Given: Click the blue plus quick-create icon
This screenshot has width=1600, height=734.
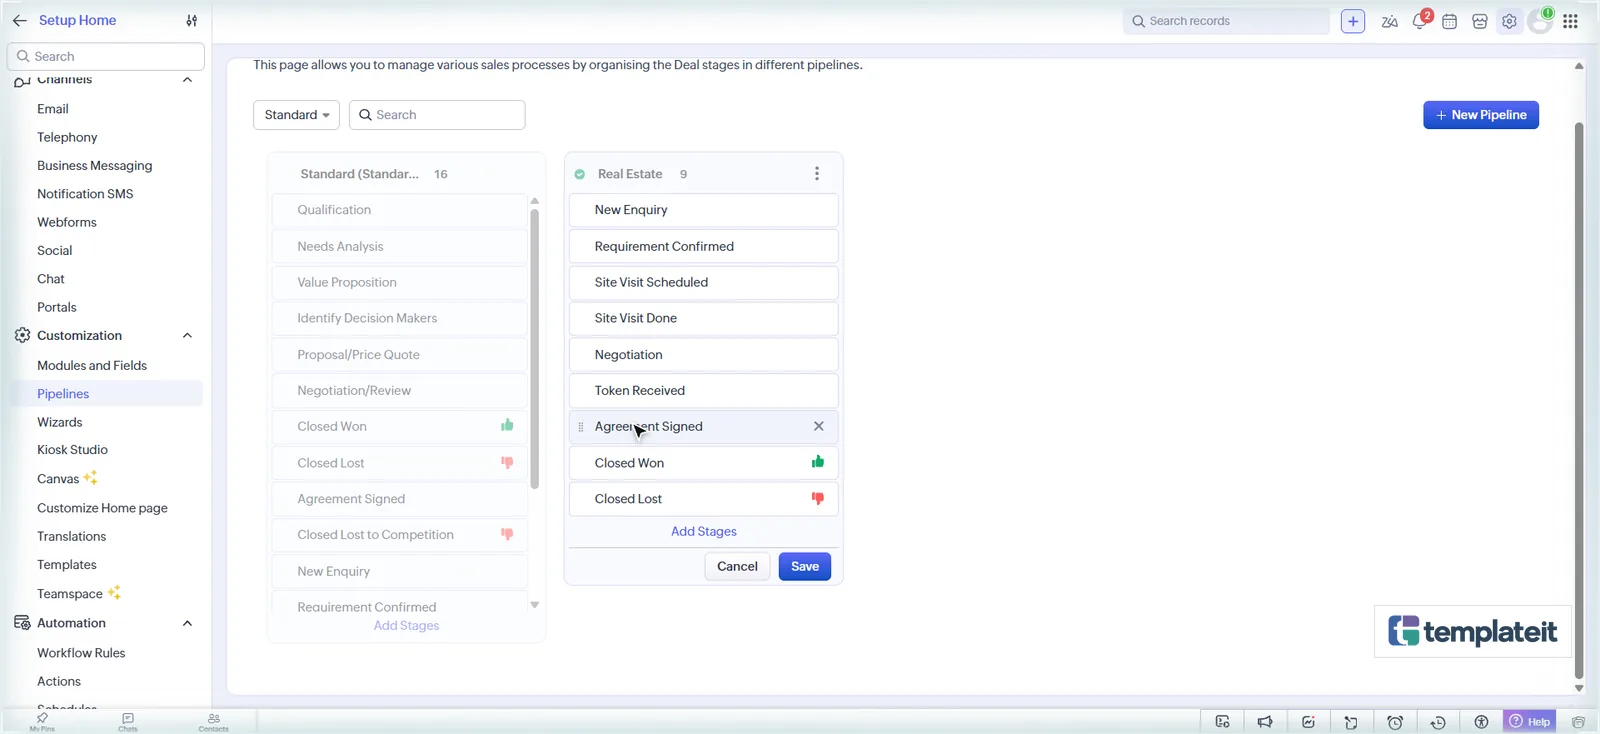Looking at the screenshot, I should click(1353, 21).
